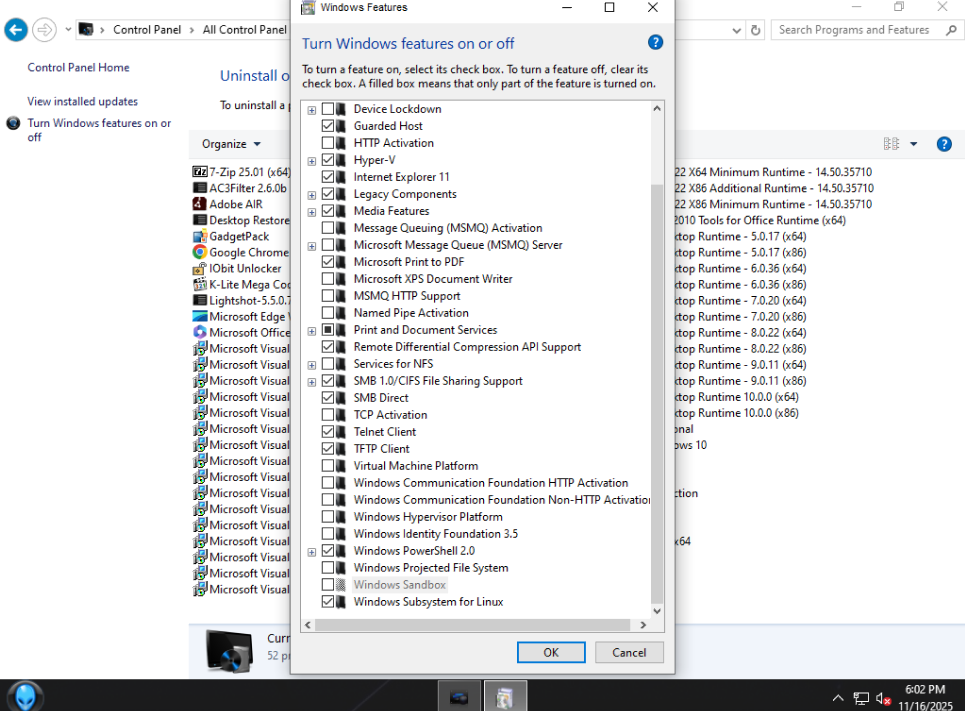This screenshot has height=711, width=965.
Task: Enable Microsoft XPS Document Writer
Action: [328, 279]
